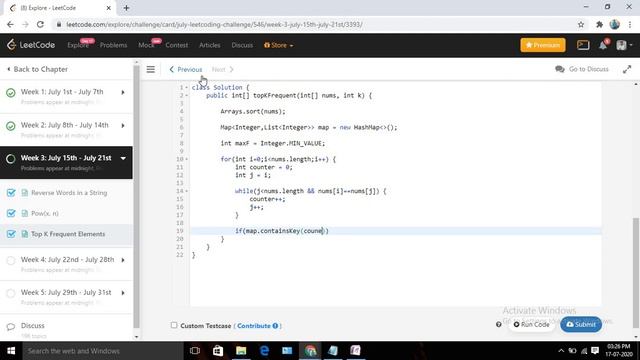Click the Week 1 completed status circle
Screen dimensions: 640x360
coord(11,93)
